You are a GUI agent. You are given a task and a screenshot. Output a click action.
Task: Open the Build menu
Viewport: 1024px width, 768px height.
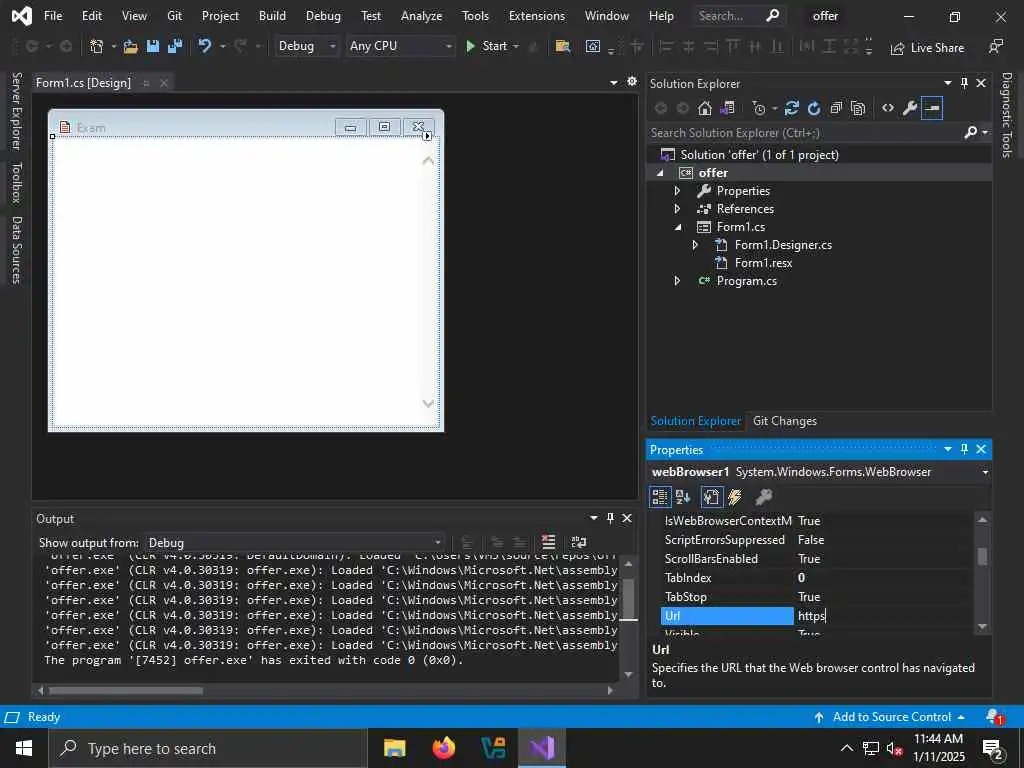tap(272, 16)
